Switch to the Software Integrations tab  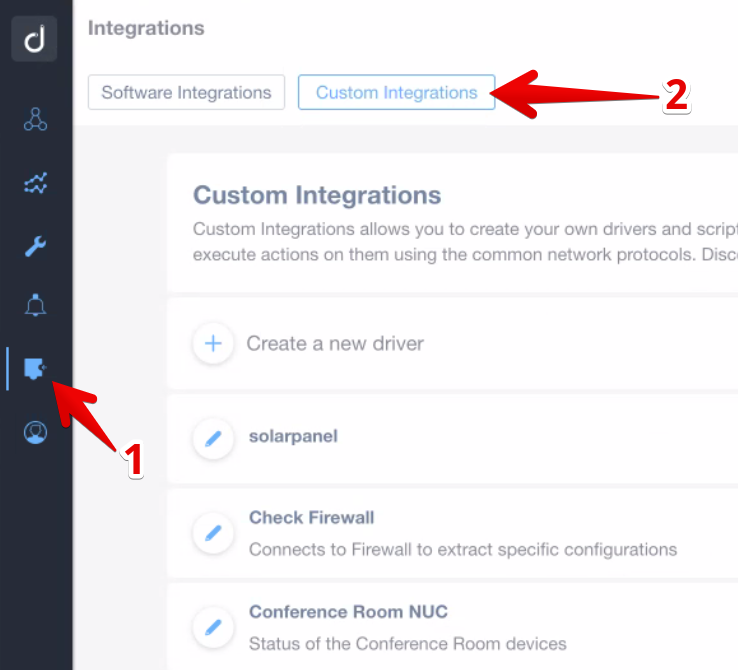pos(186,92)
